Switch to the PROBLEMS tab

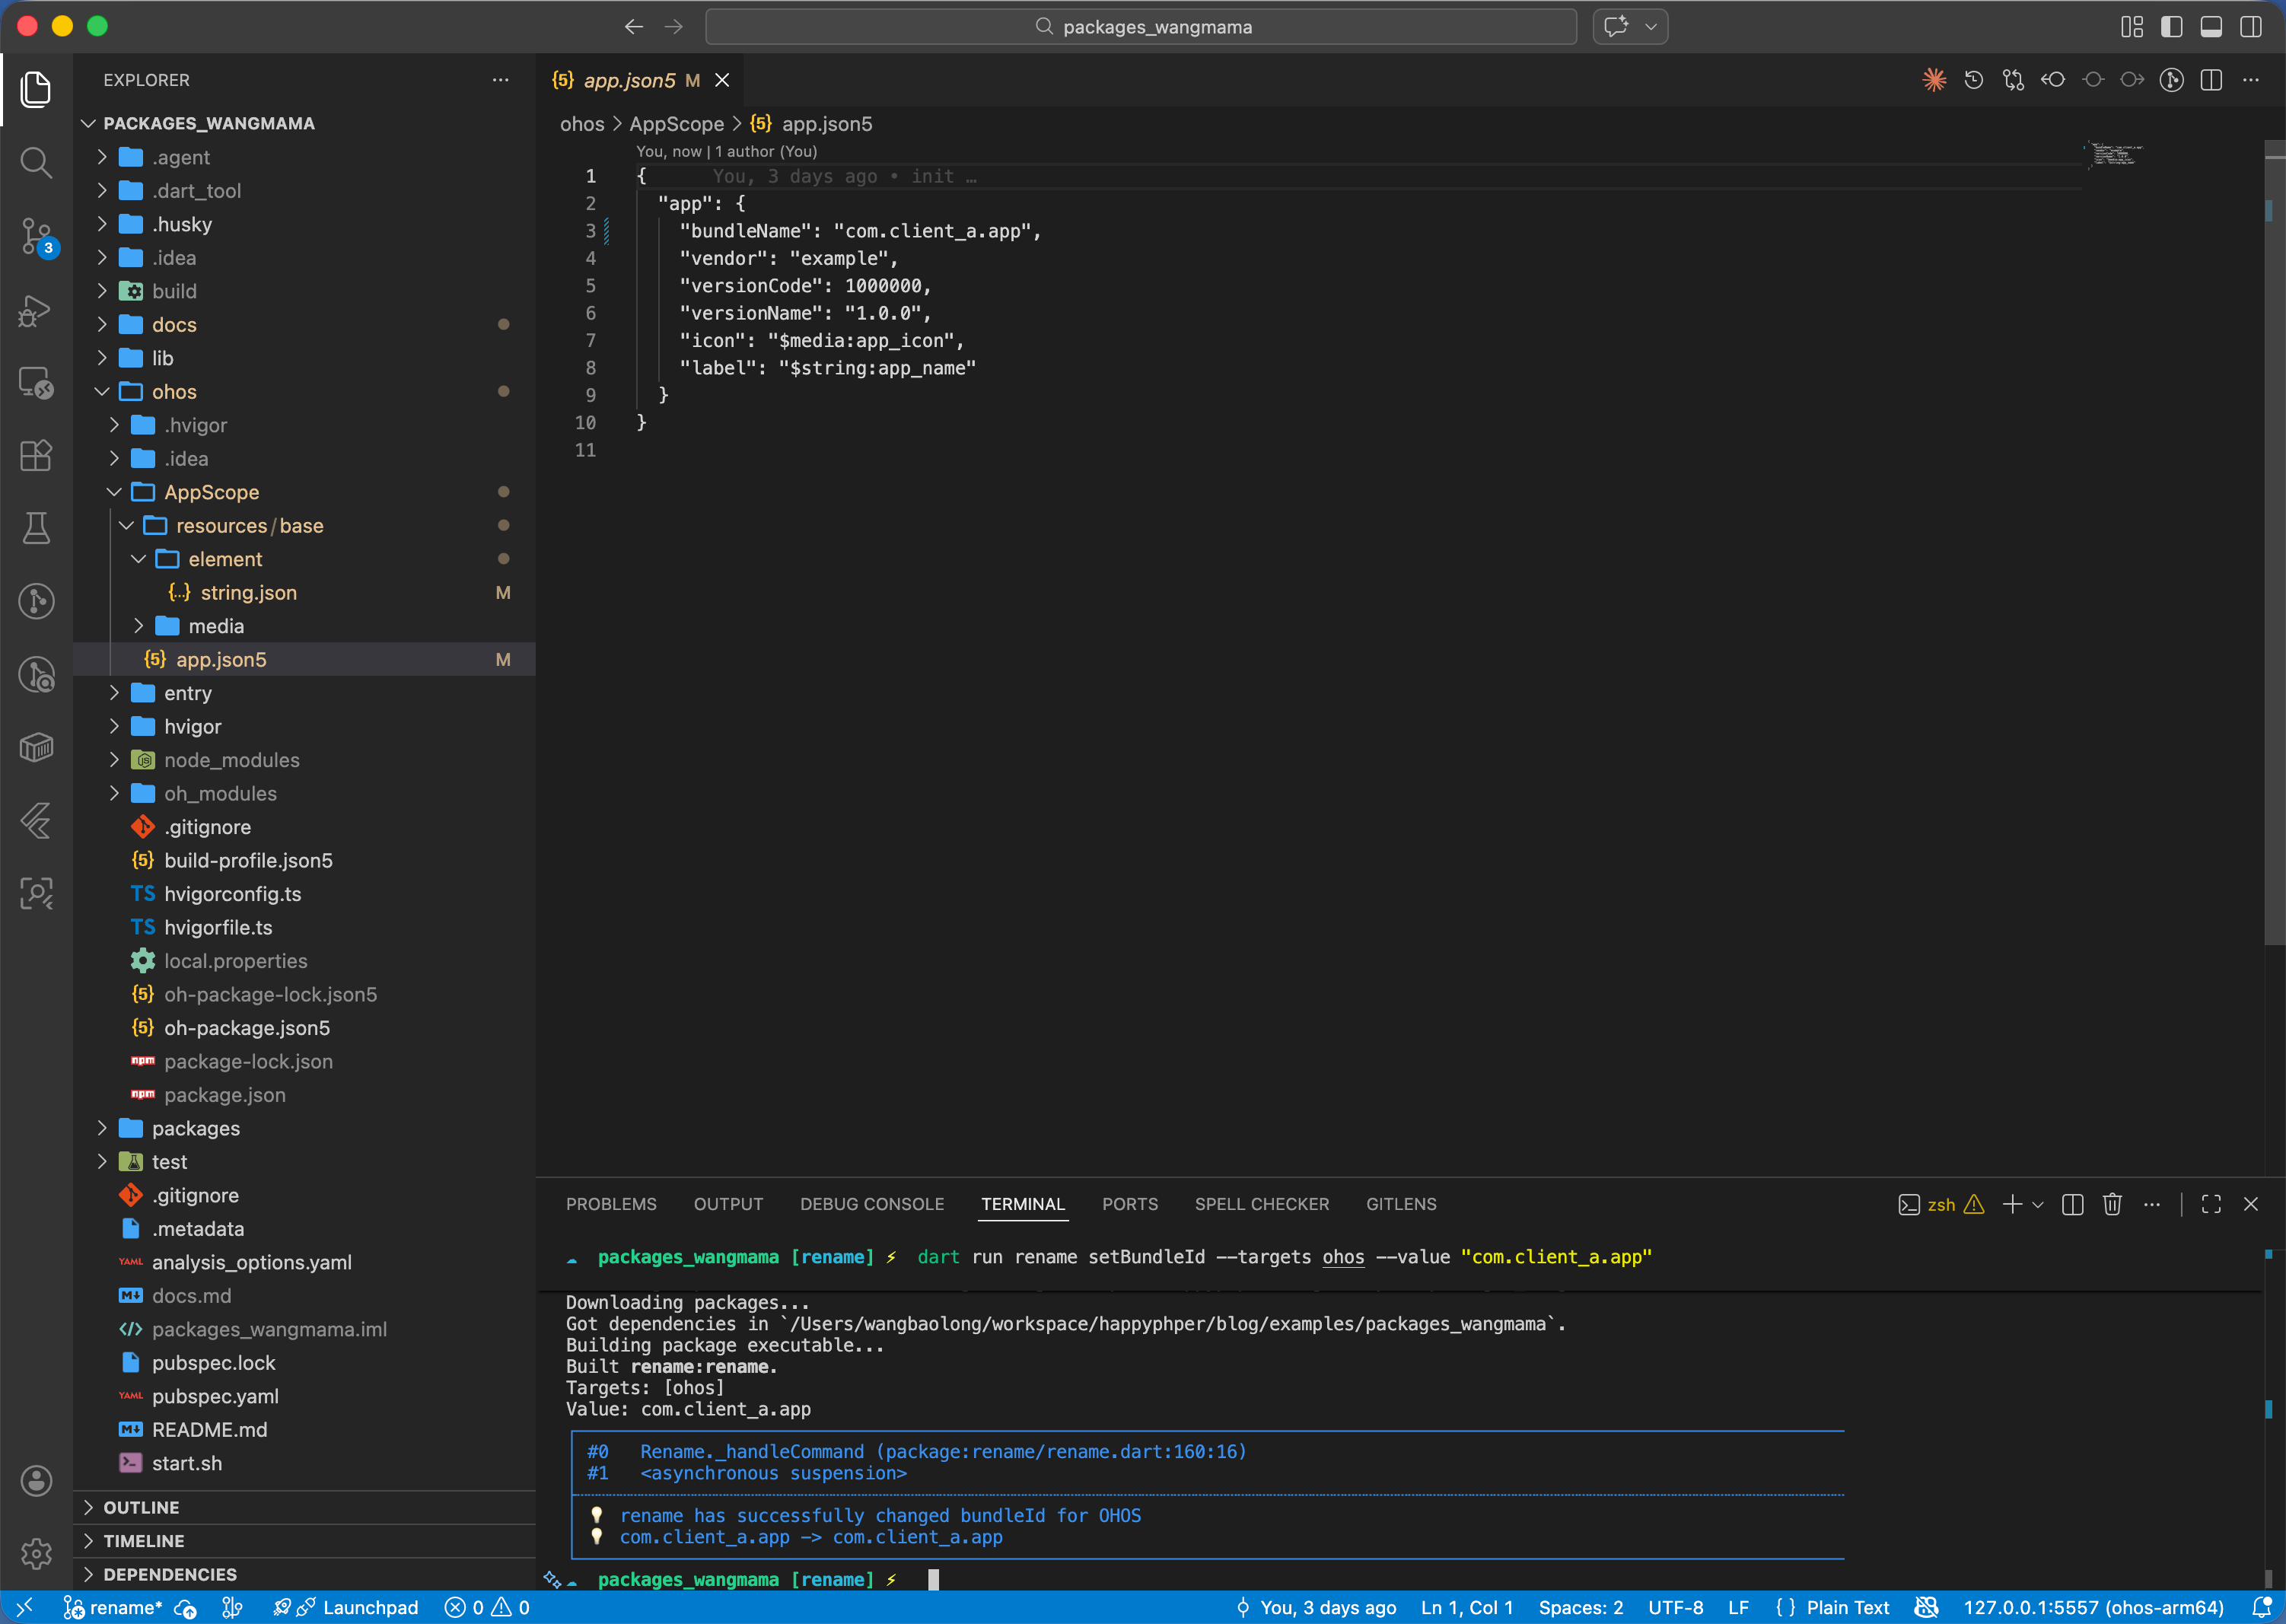pos(611,1204)
